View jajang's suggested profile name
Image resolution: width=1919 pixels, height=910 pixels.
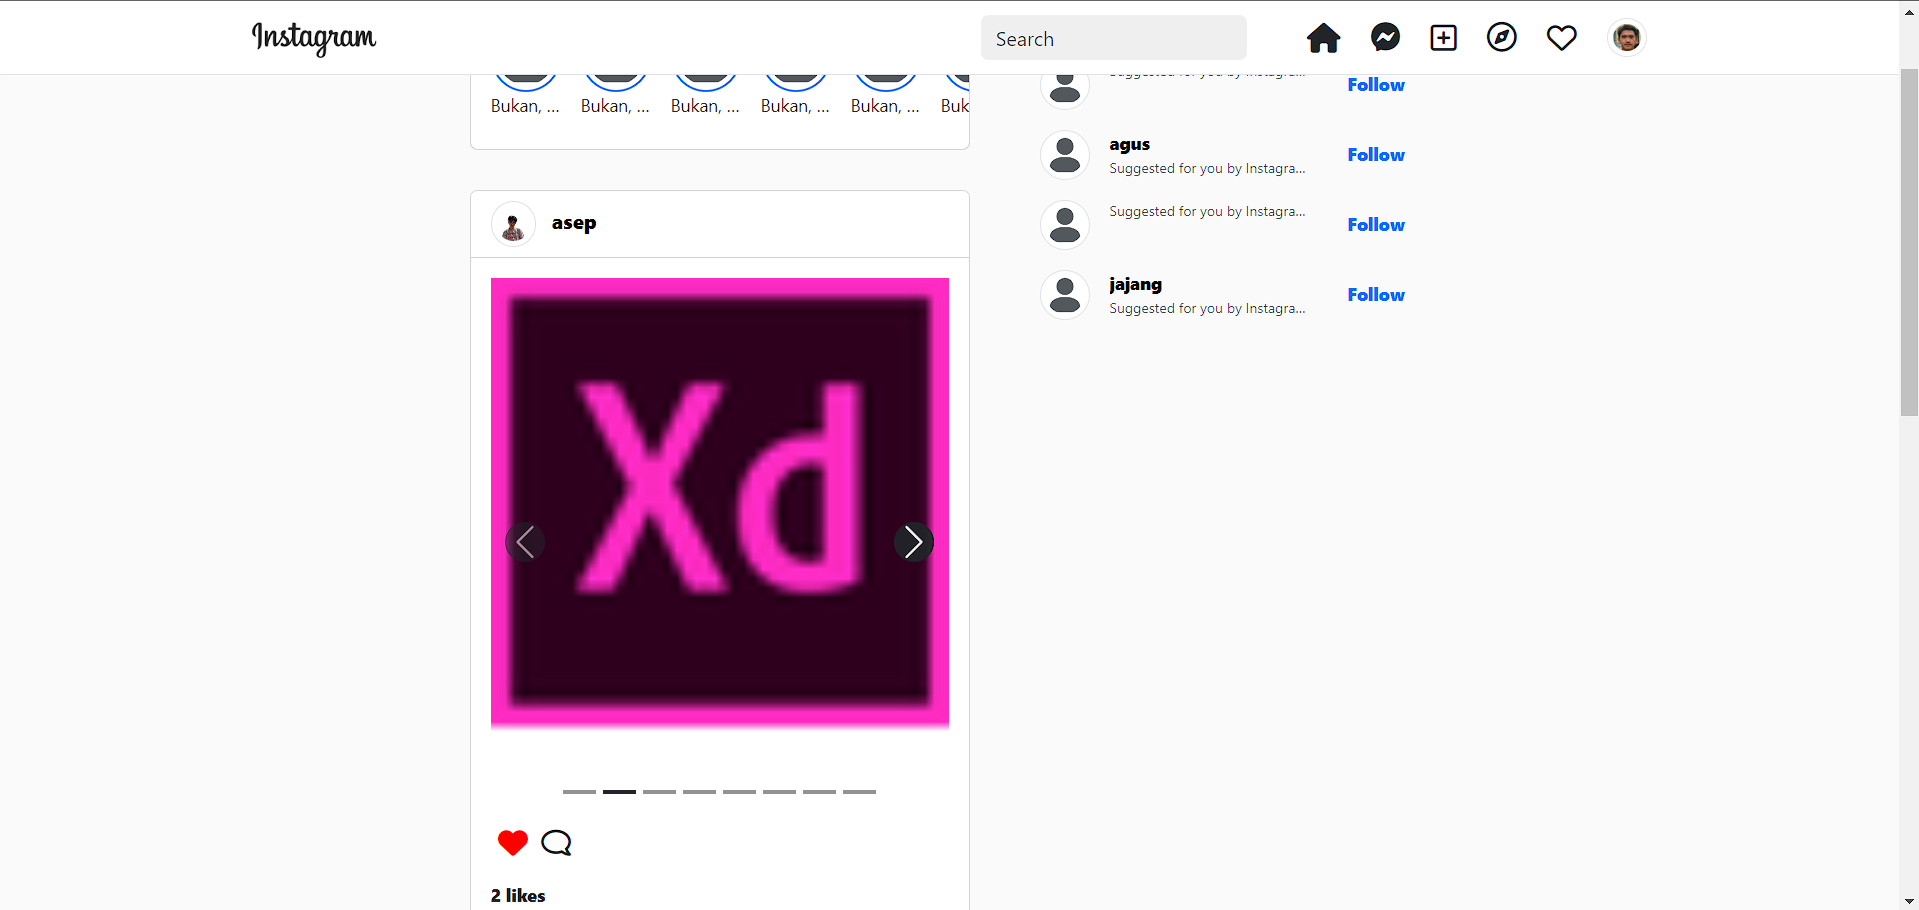tap(1135, 285)
